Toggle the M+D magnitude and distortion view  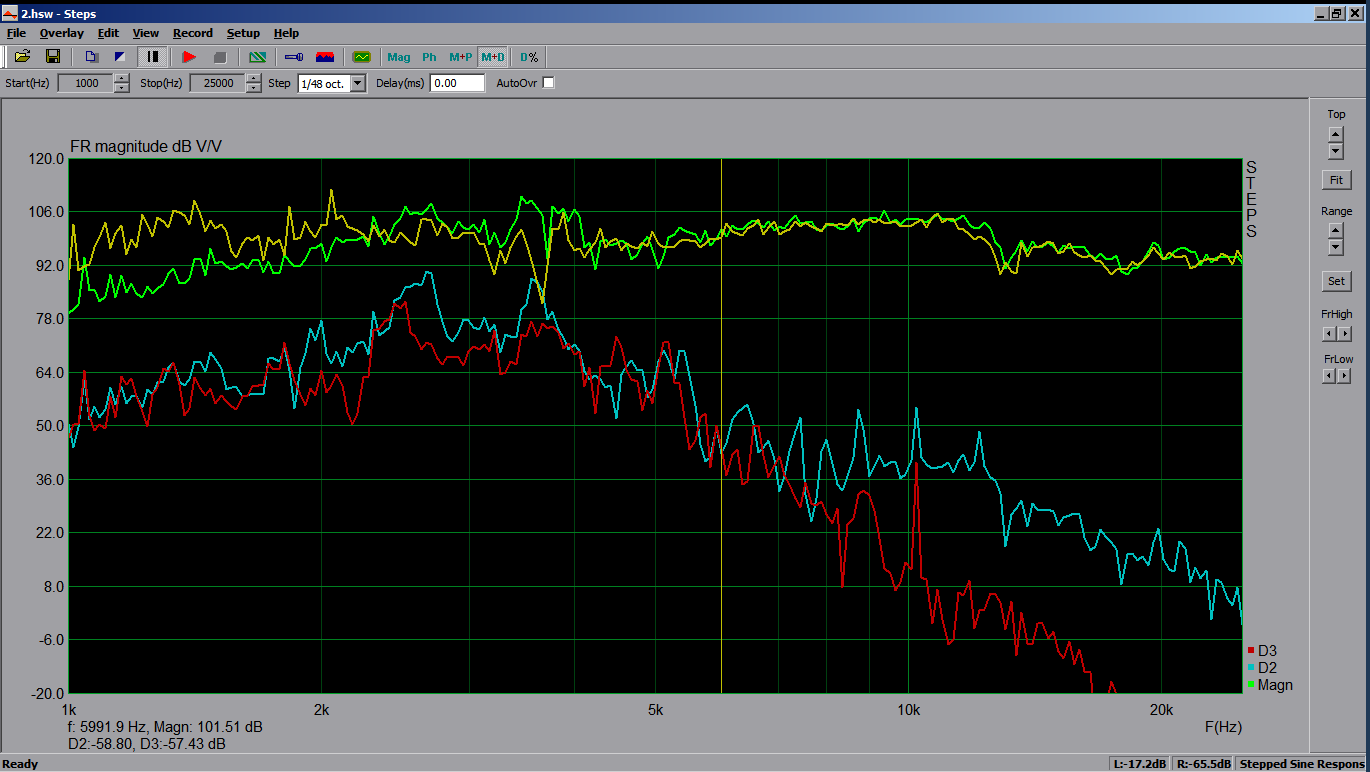493,57
